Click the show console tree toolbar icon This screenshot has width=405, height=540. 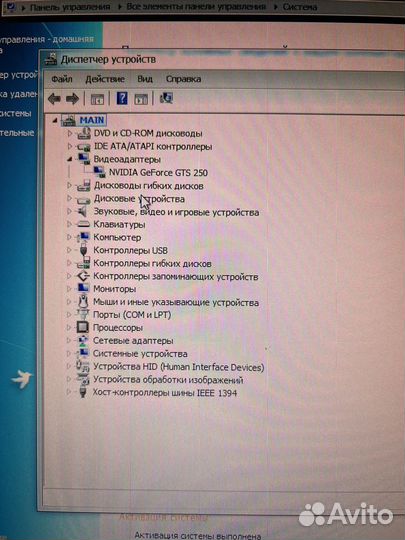tap(97, 99)
